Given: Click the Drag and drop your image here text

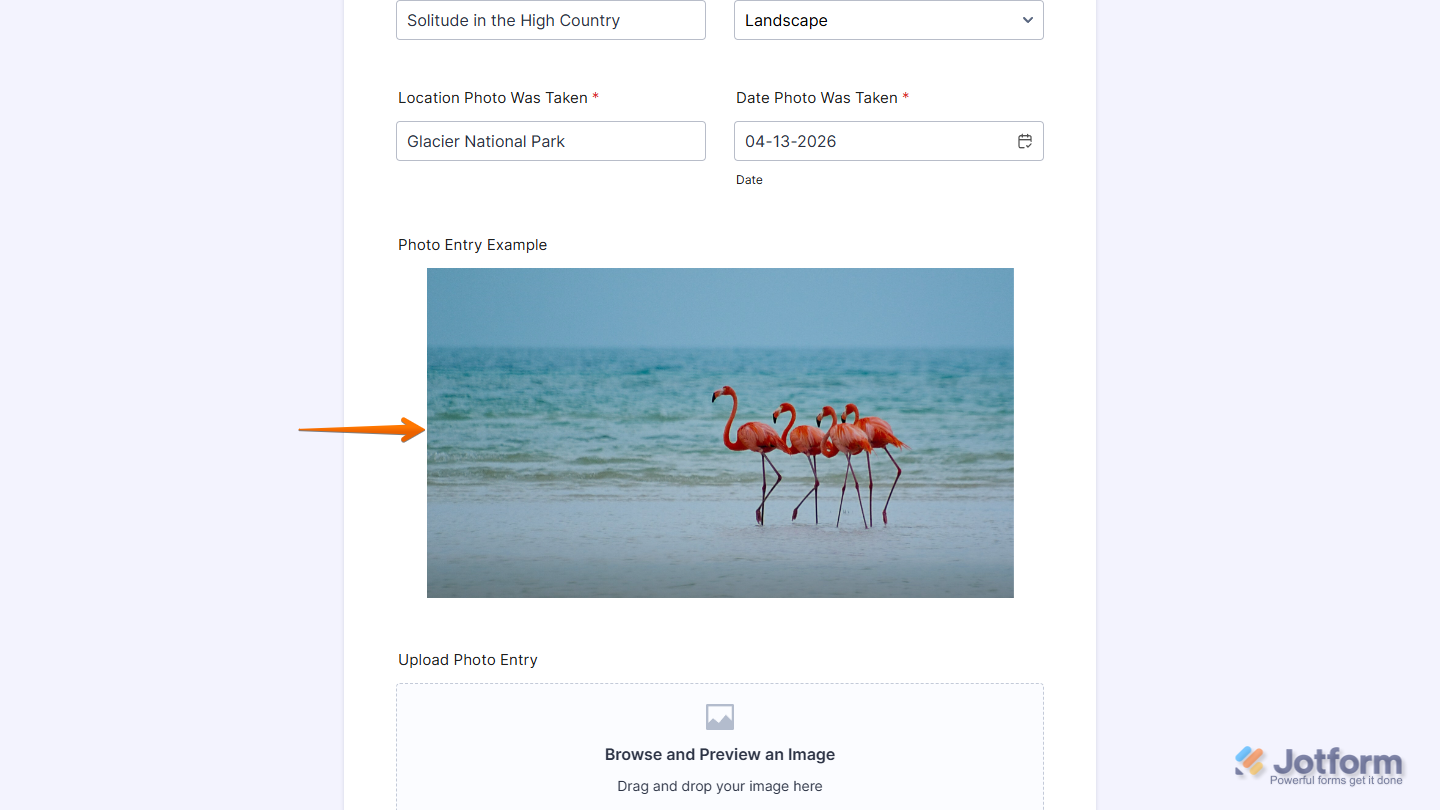Looking at the screenshot, I should 719,786.
